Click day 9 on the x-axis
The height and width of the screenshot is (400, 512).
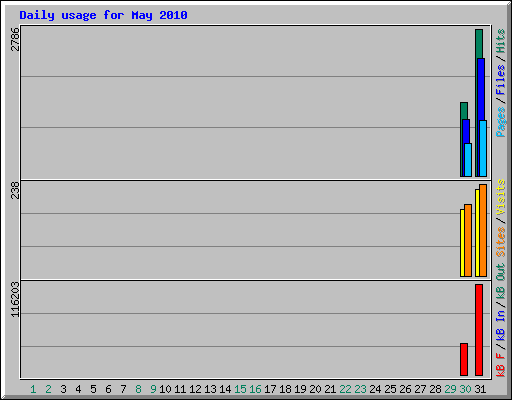coord(153,389)
